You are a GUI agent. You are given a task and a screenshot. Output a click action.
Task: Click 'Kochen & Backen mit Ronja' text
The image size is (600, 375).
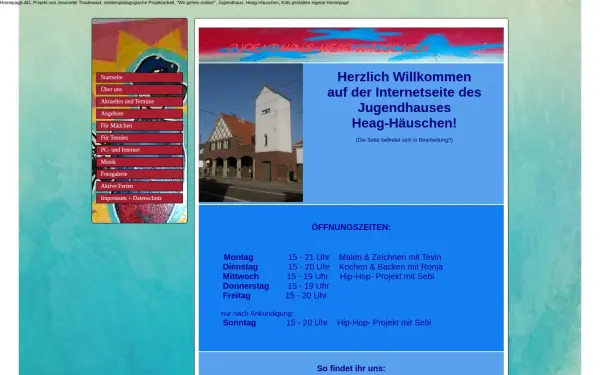391,267
